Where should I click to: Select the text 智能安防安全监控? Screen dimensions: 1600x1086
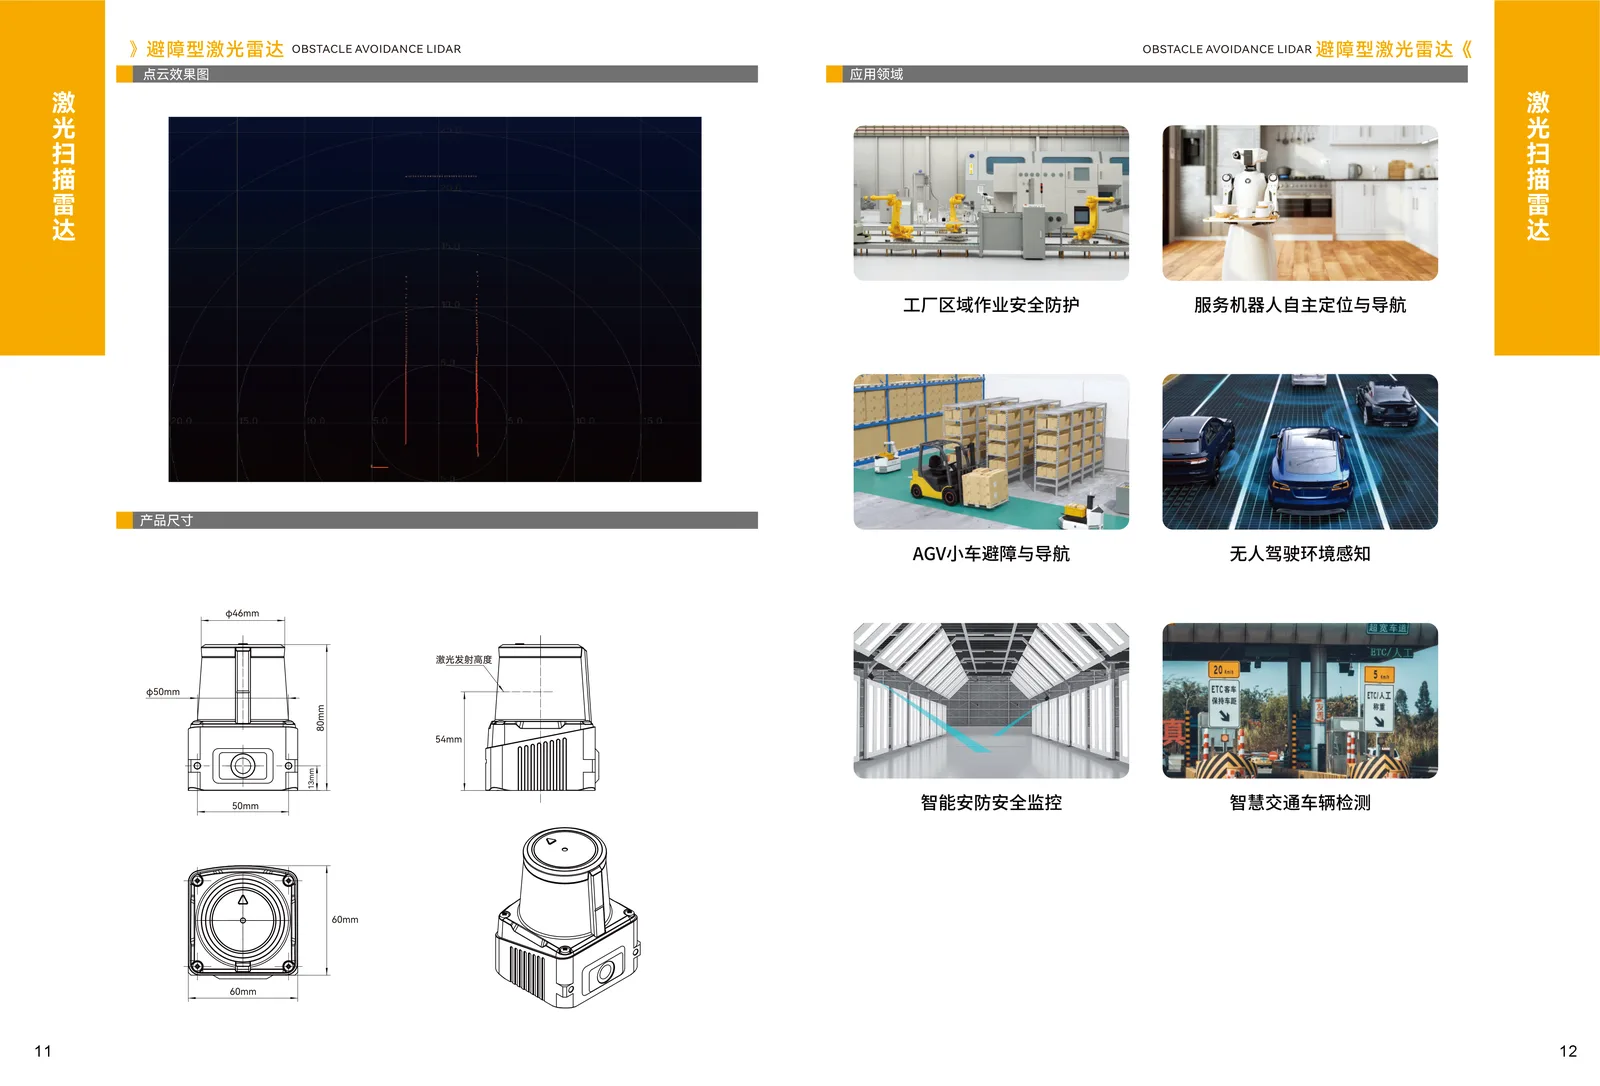(x=991, y=803)
